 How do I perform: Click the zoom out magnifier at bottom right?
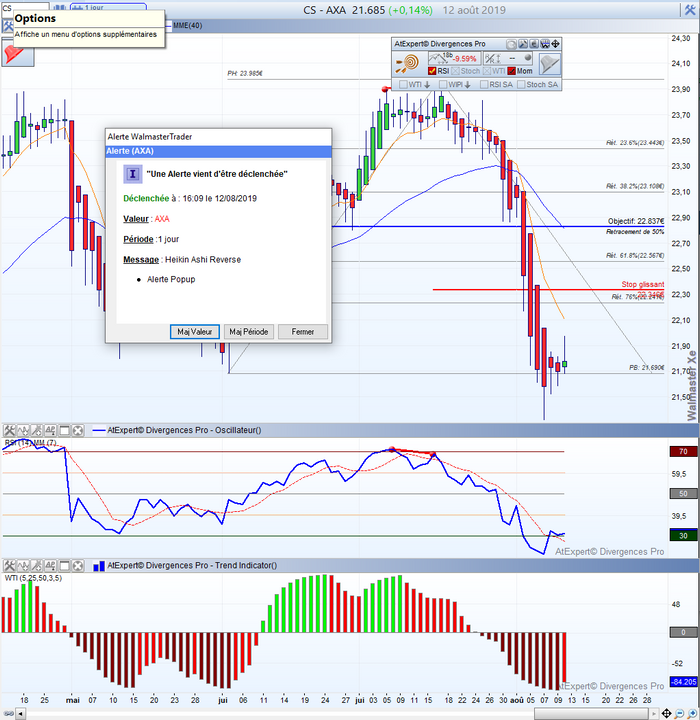[680, 714]
